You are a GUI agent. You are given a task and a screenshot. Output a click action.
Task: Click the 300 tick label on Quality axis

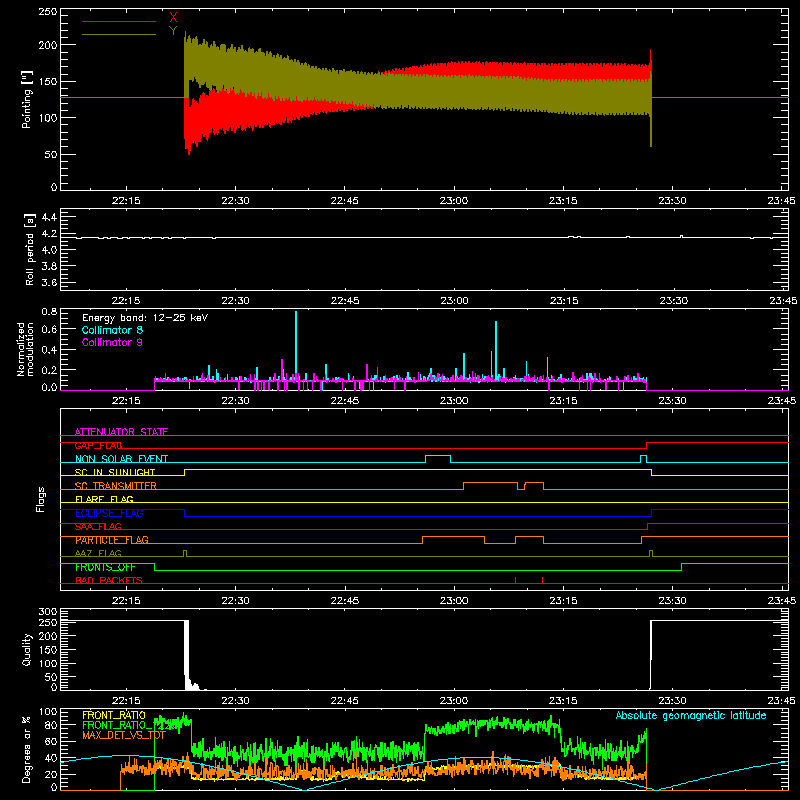point(48,612)
